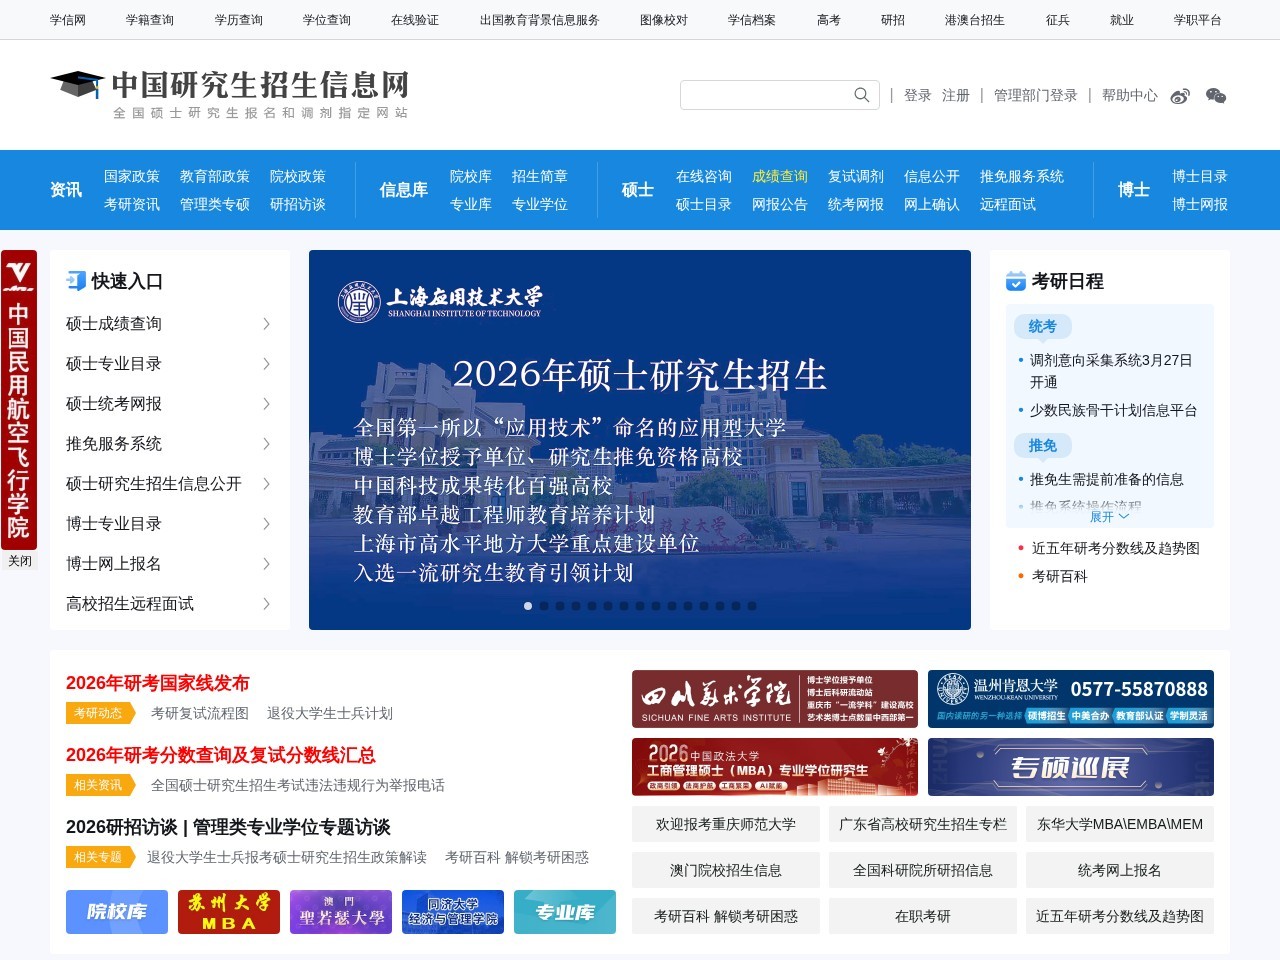Viewport: 1280px width, 960px height.
Task: Open 专业库 via its blue icon button
Action: pyautogui.click(x=565, y=911)
